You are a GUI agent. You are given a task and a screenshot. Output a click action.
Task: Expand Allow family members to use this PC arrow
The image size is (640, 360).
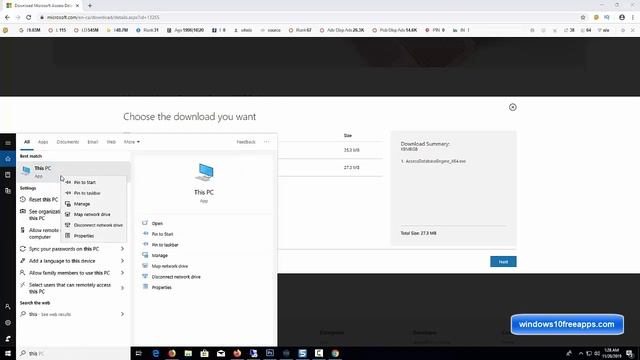122,273
